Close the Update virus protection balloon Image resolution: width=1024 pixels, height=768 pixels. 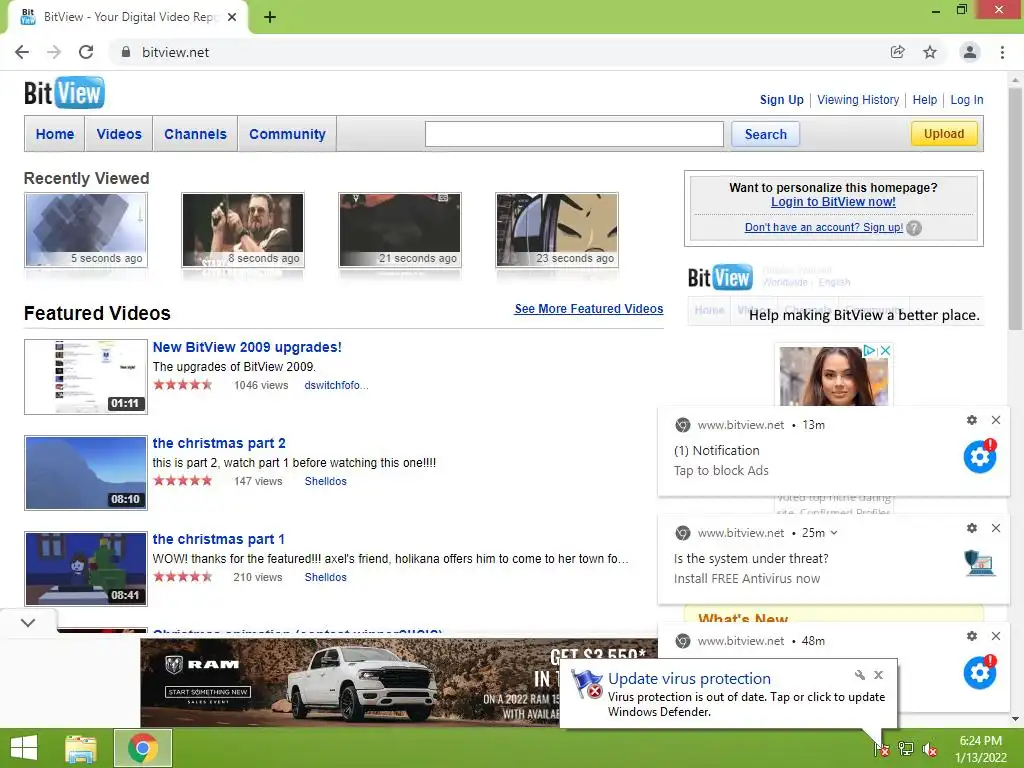tap(878, 675)
